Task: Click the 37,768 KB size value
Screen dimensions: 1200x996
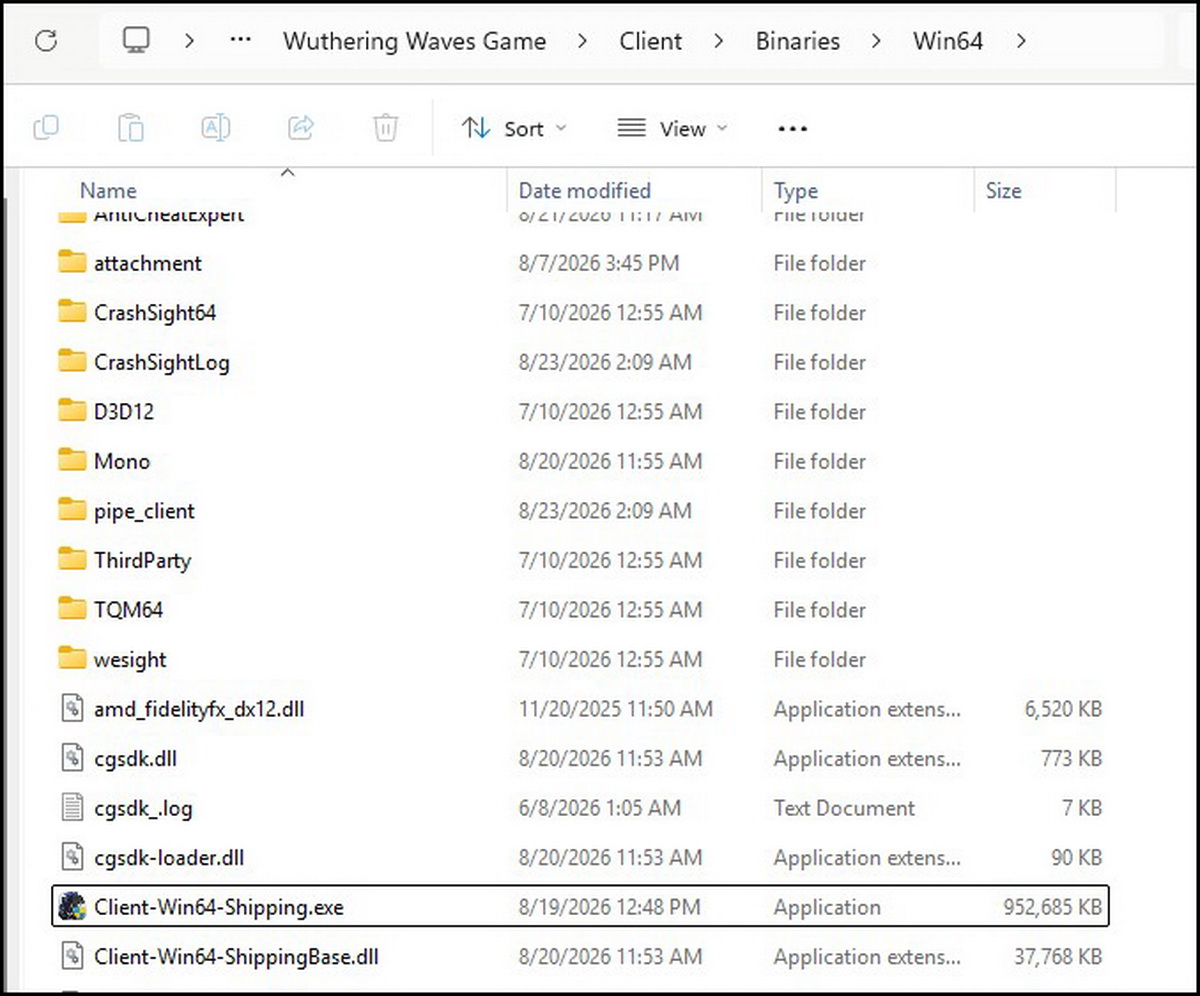Action: 1058,957
